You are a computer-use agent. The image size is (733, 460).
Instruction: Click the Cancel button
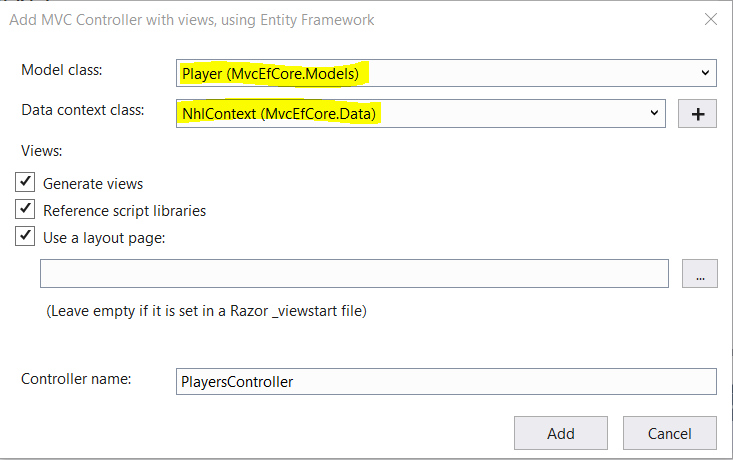pos(669,433)
